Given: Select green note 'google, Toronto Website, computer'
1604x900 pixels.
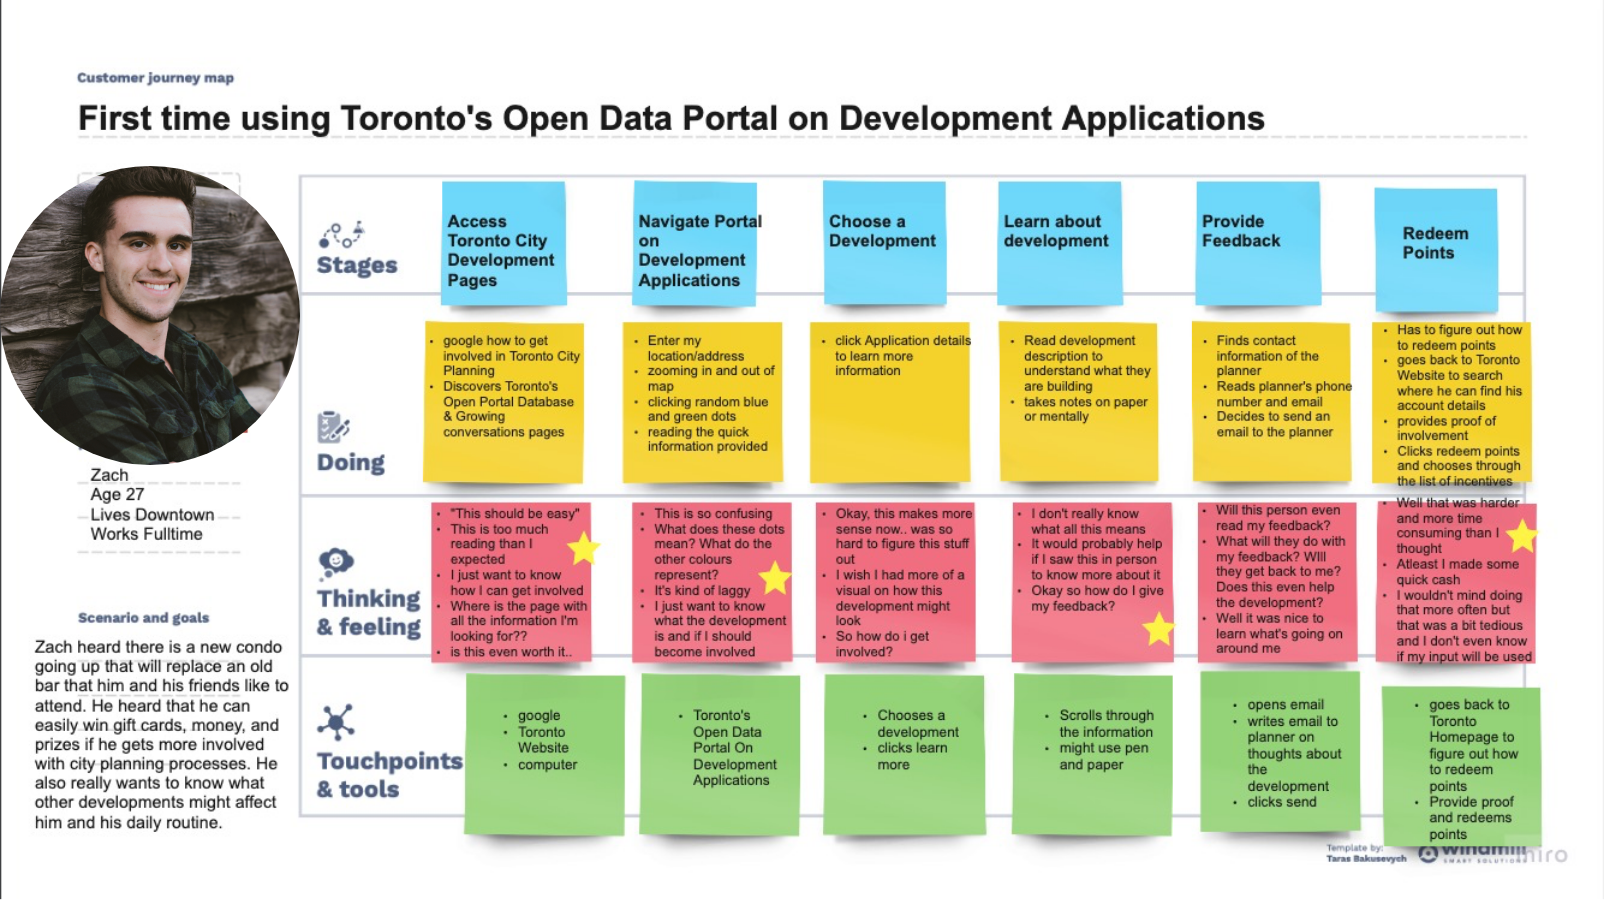Looking at the screenshot, I should click(545, 755).
